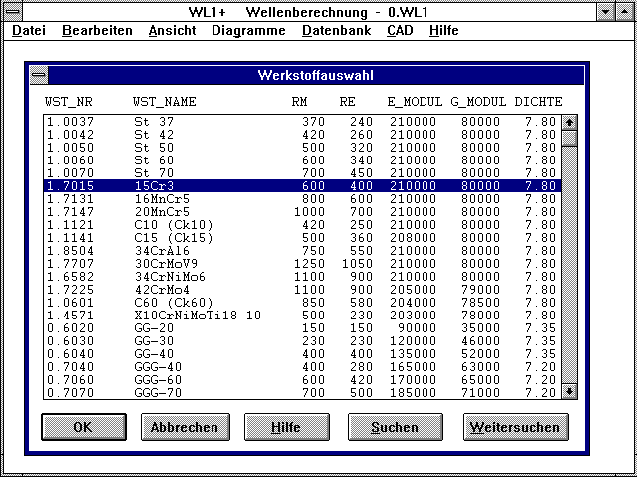Choose GGG-60 from the material list
The image size is (637, 478).
click(x=300, y=380)
